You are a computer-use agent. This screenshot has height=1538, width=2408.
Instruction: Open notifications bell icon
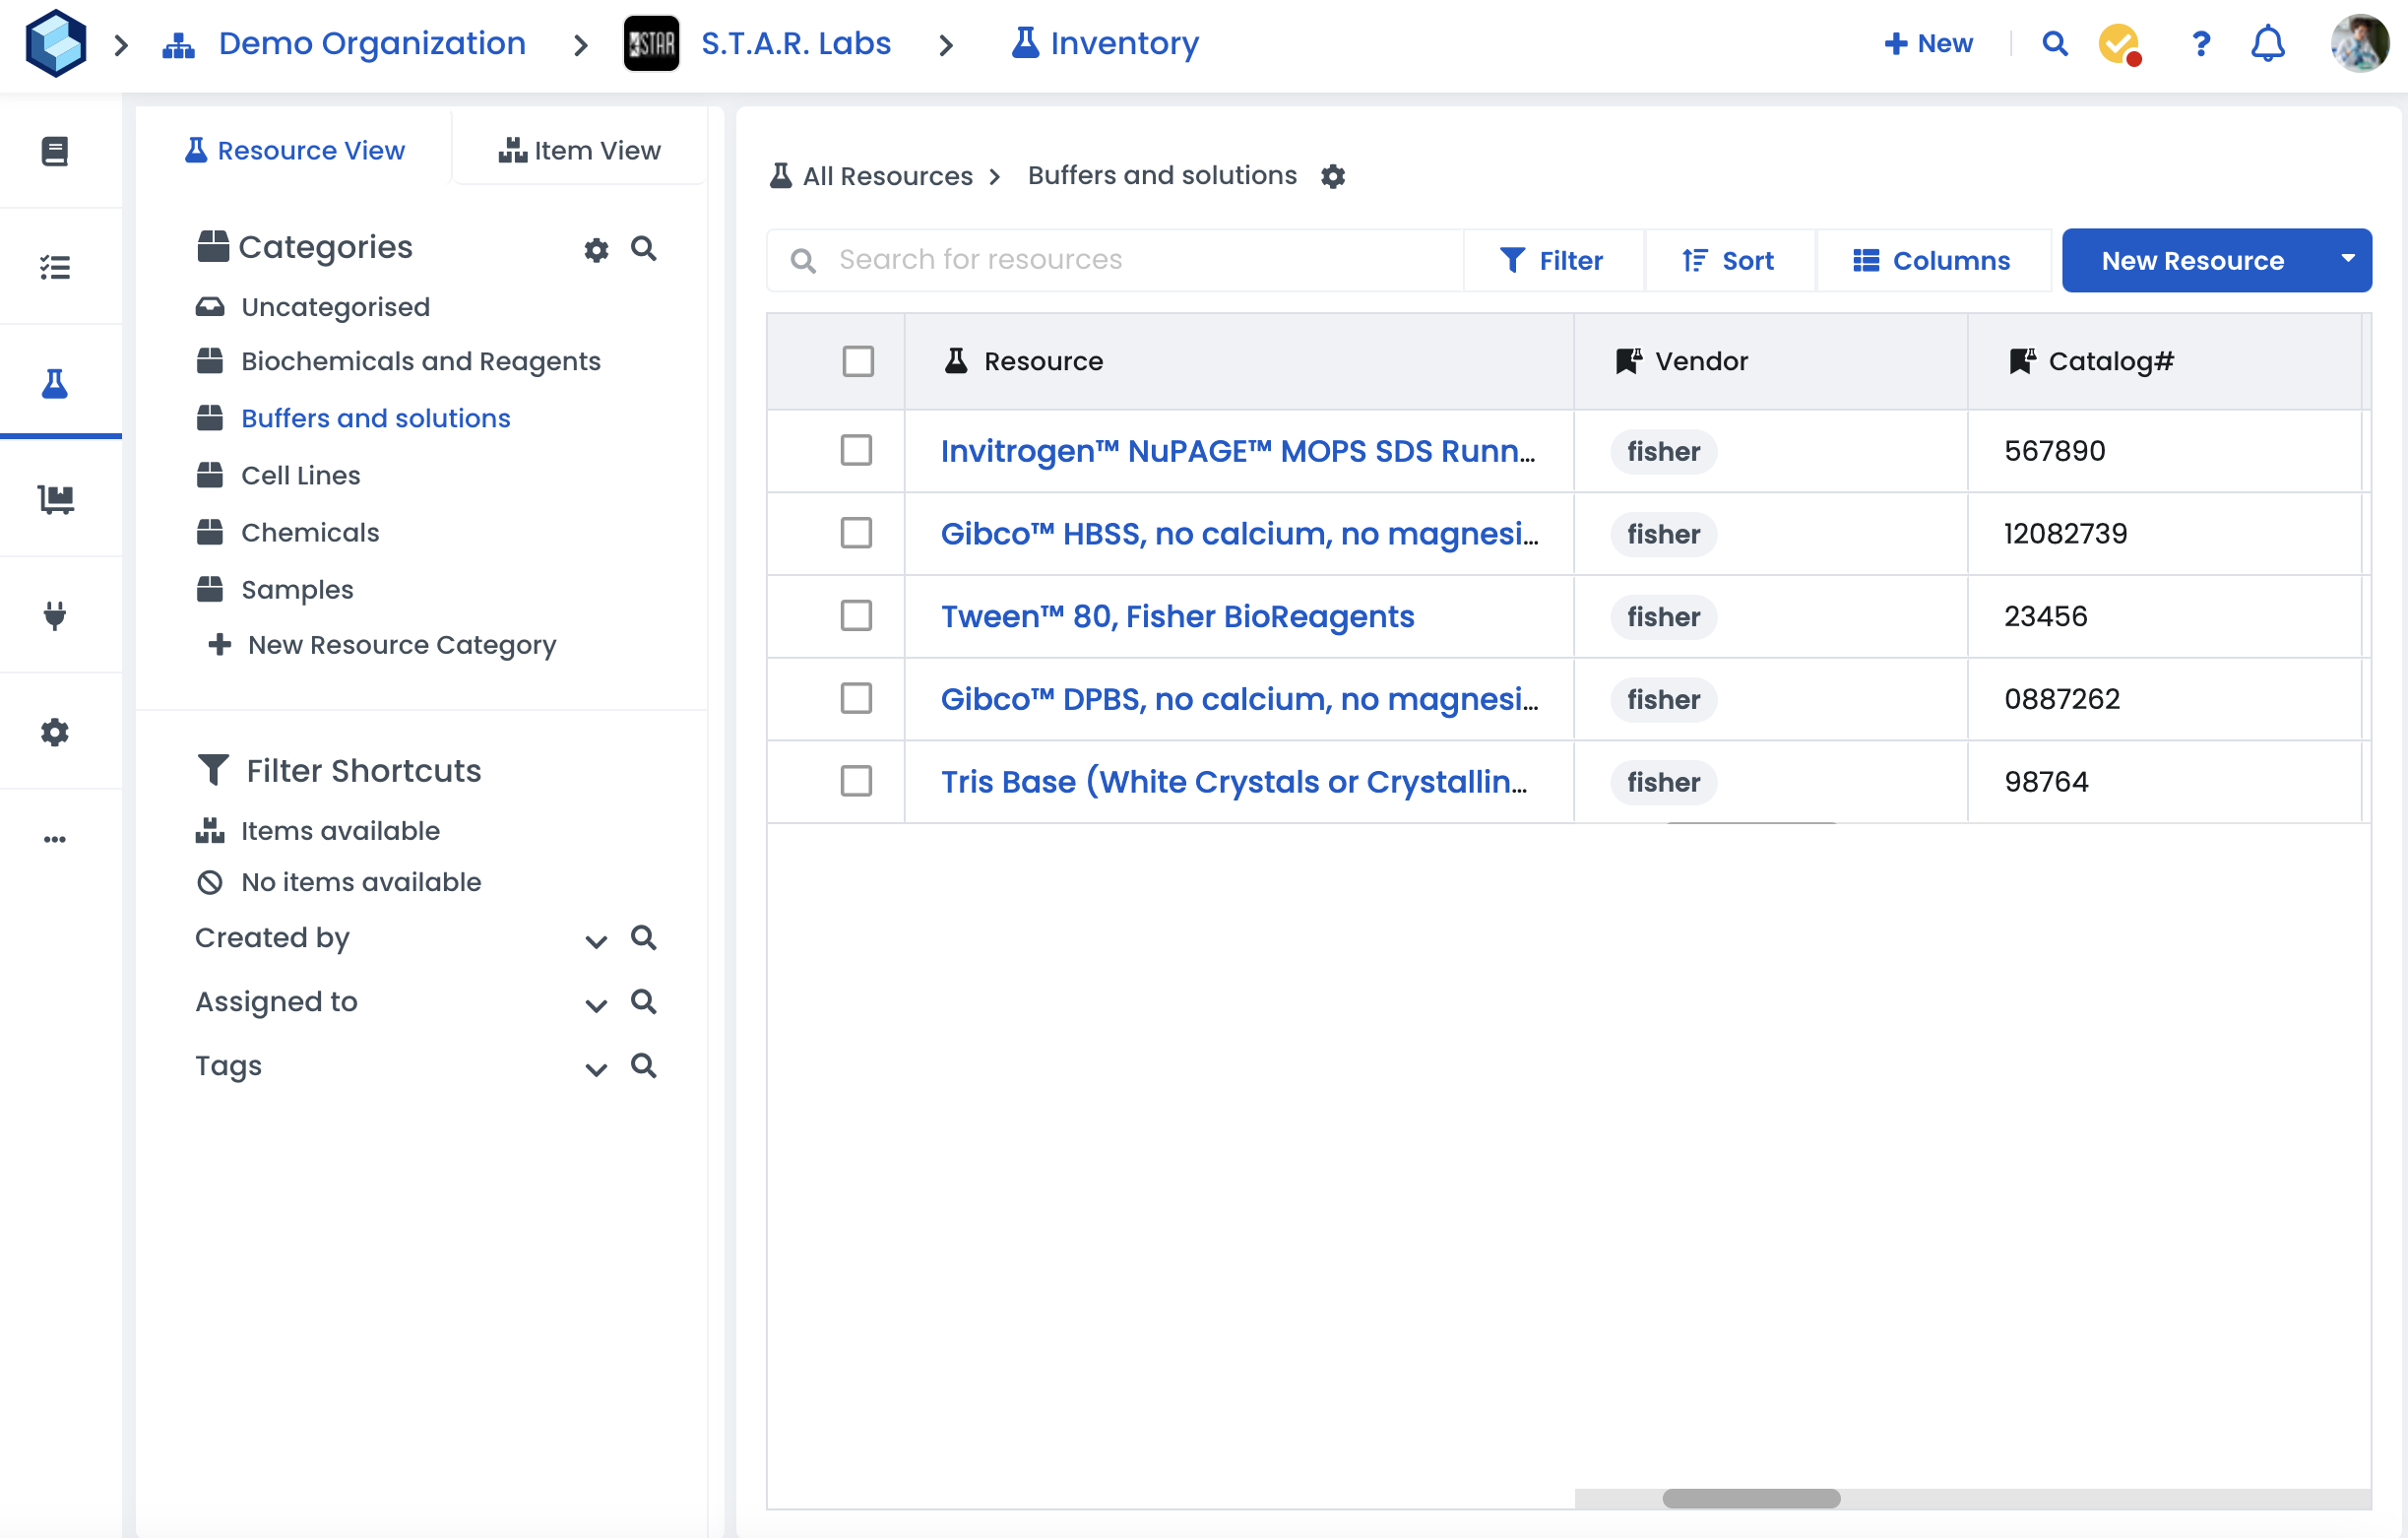(x=2267, y=44)
